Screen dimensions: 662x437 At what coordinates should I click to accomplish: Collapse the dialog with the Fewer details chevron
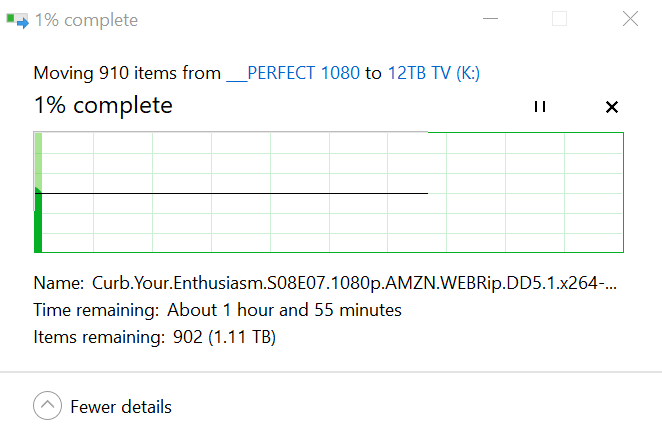coord(47,406)
